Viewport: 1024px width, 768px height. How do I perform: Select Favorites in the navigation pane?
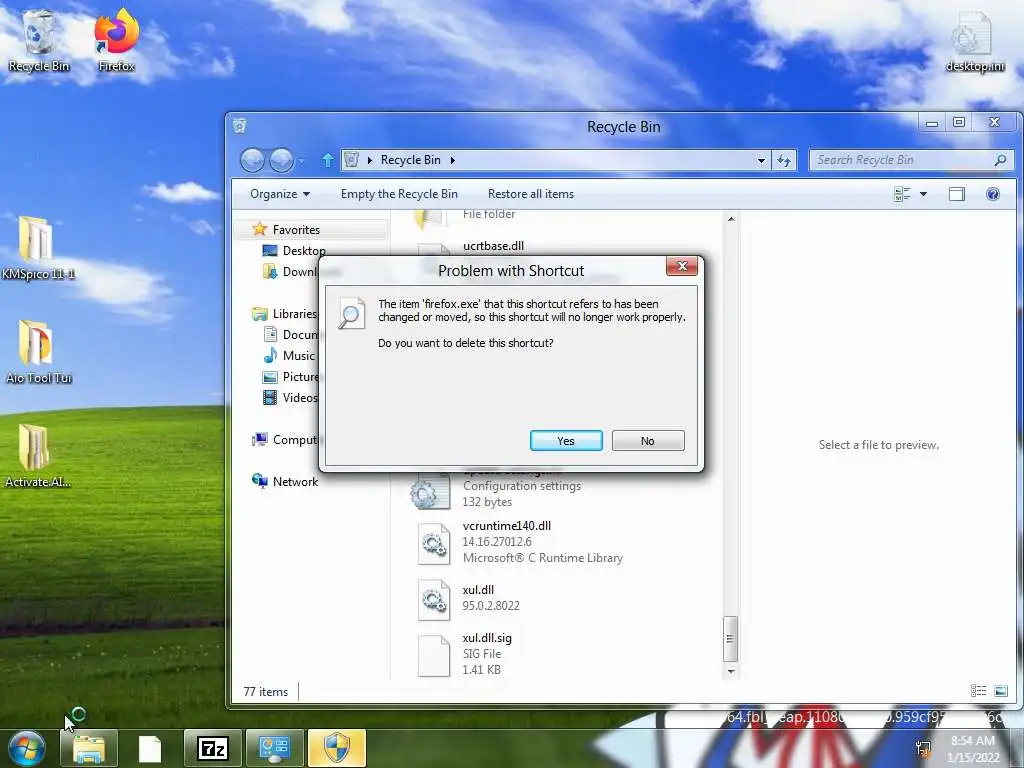pos(296,230)
